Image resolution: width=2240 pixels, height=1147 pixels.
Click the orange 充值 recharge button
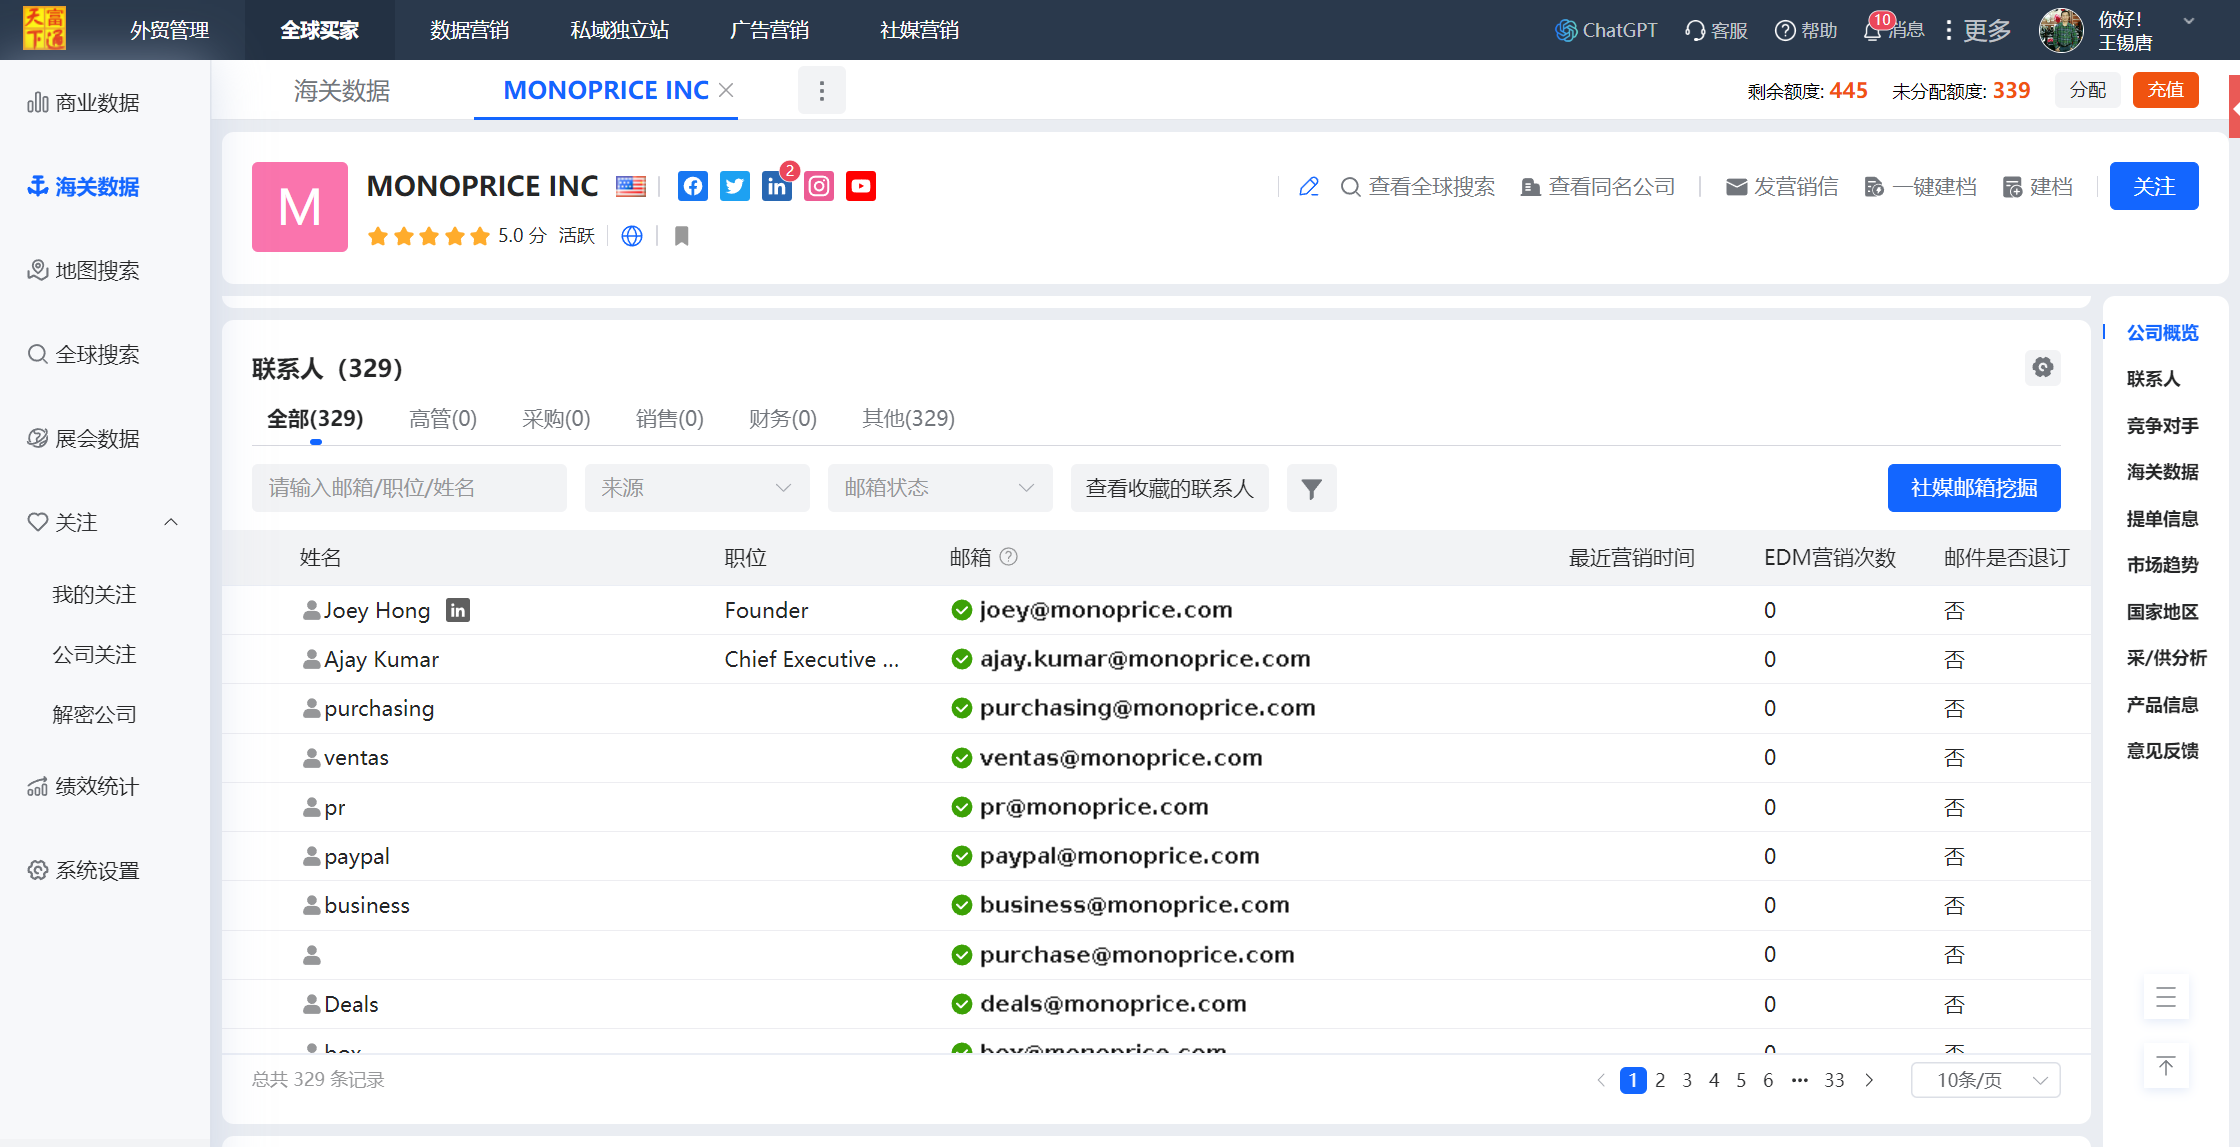point(2166,90)
